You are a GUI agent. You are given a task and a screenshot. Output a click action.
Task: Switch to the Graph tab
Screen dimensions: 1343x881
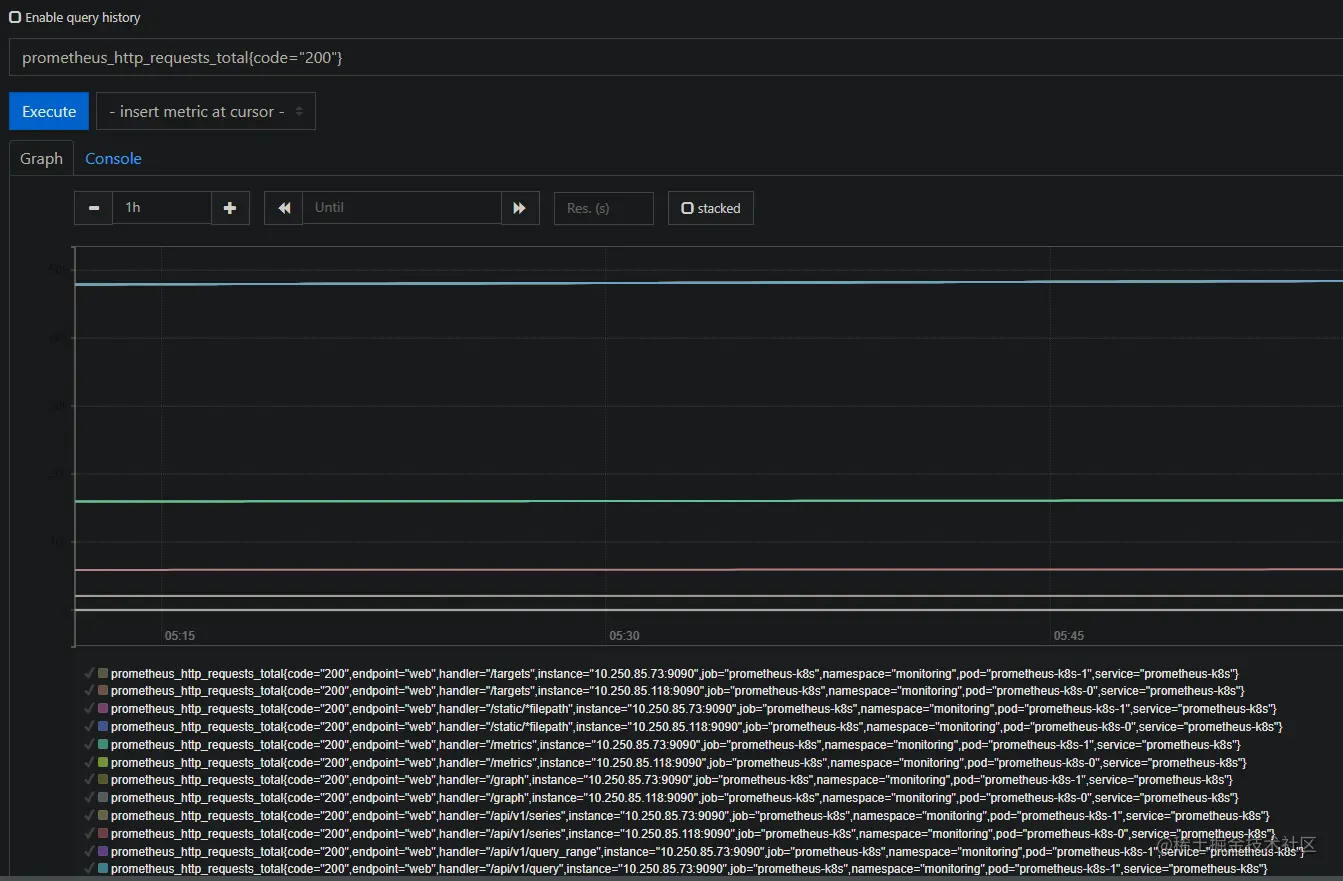(x=41, y=158)
